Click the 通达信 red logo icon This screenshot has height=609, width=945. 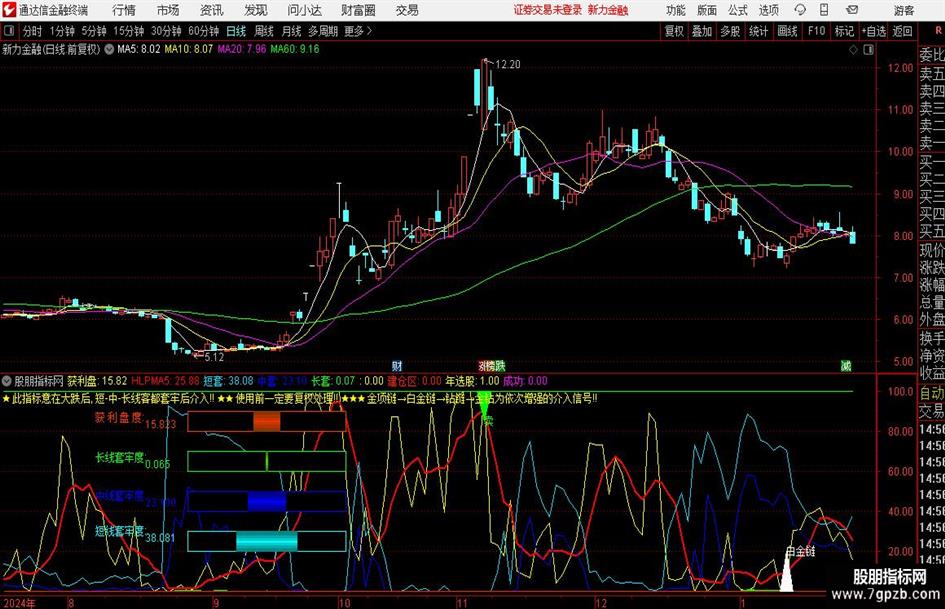(8, 10)
